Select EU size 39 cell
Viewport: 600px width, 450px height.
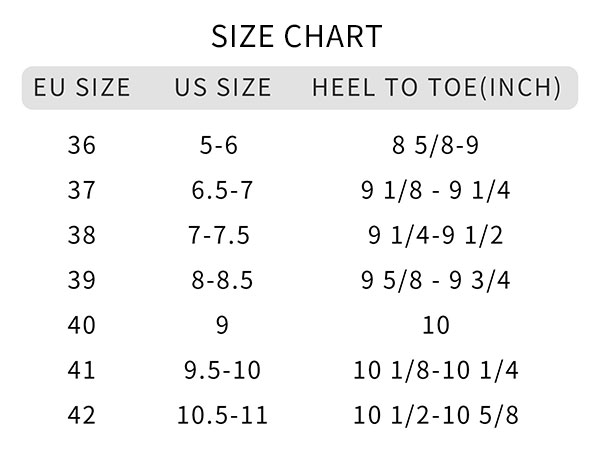point(82,281)
